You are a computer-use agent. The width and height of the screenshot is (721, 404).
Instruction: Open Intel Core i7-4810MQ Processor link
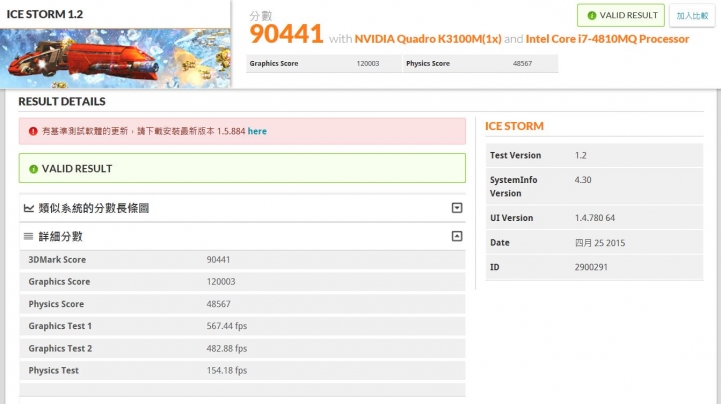[x=607, y=39]
